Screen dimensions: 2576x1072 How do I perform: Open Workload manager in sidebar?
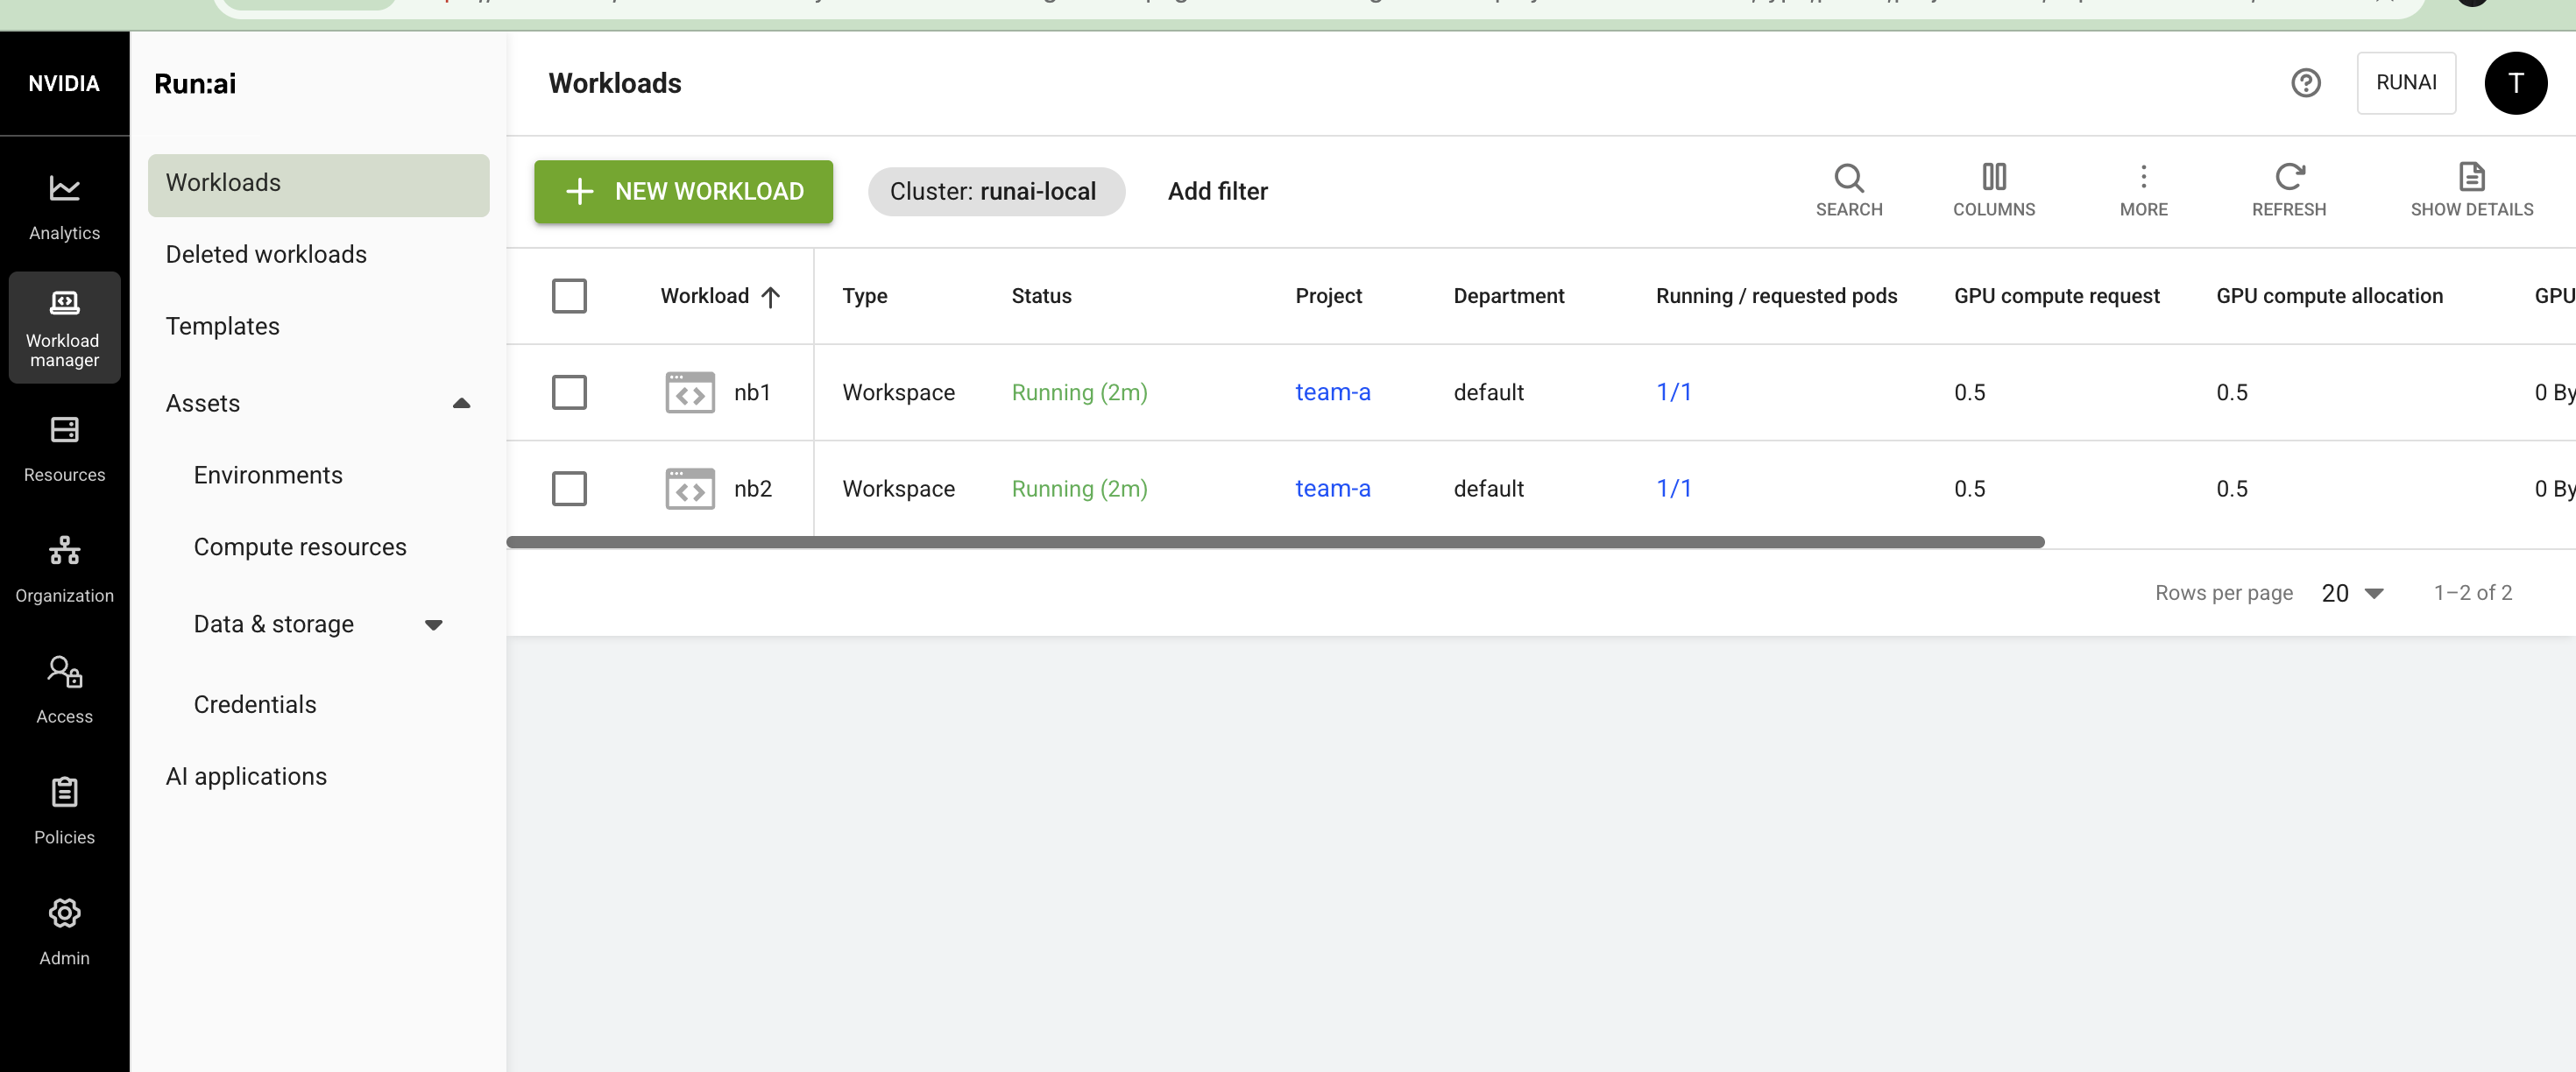click(64, 328)
